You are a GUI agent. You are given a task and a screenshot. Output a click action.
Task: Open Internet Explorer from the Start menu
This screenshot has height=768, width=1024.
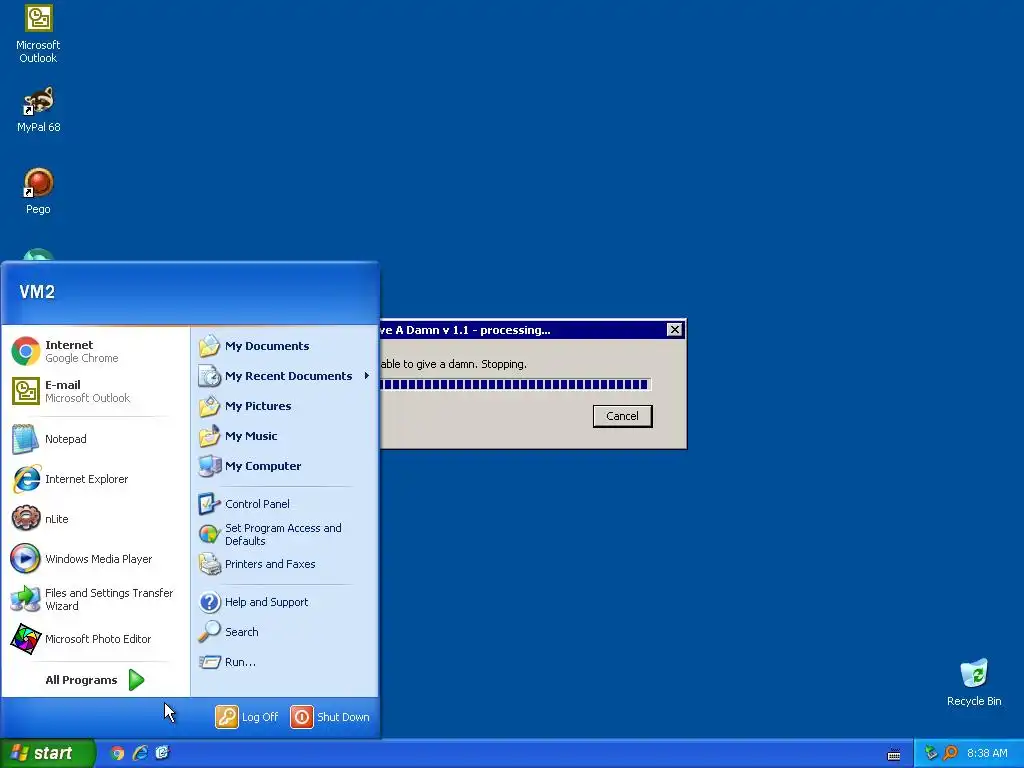pyautogui.click(x=95, y=479)
